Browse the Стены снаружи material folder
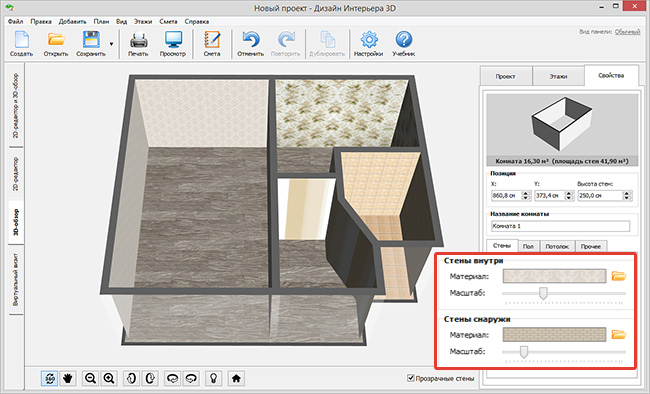Screen dimensions: 650x394 (x=618, y=334)
